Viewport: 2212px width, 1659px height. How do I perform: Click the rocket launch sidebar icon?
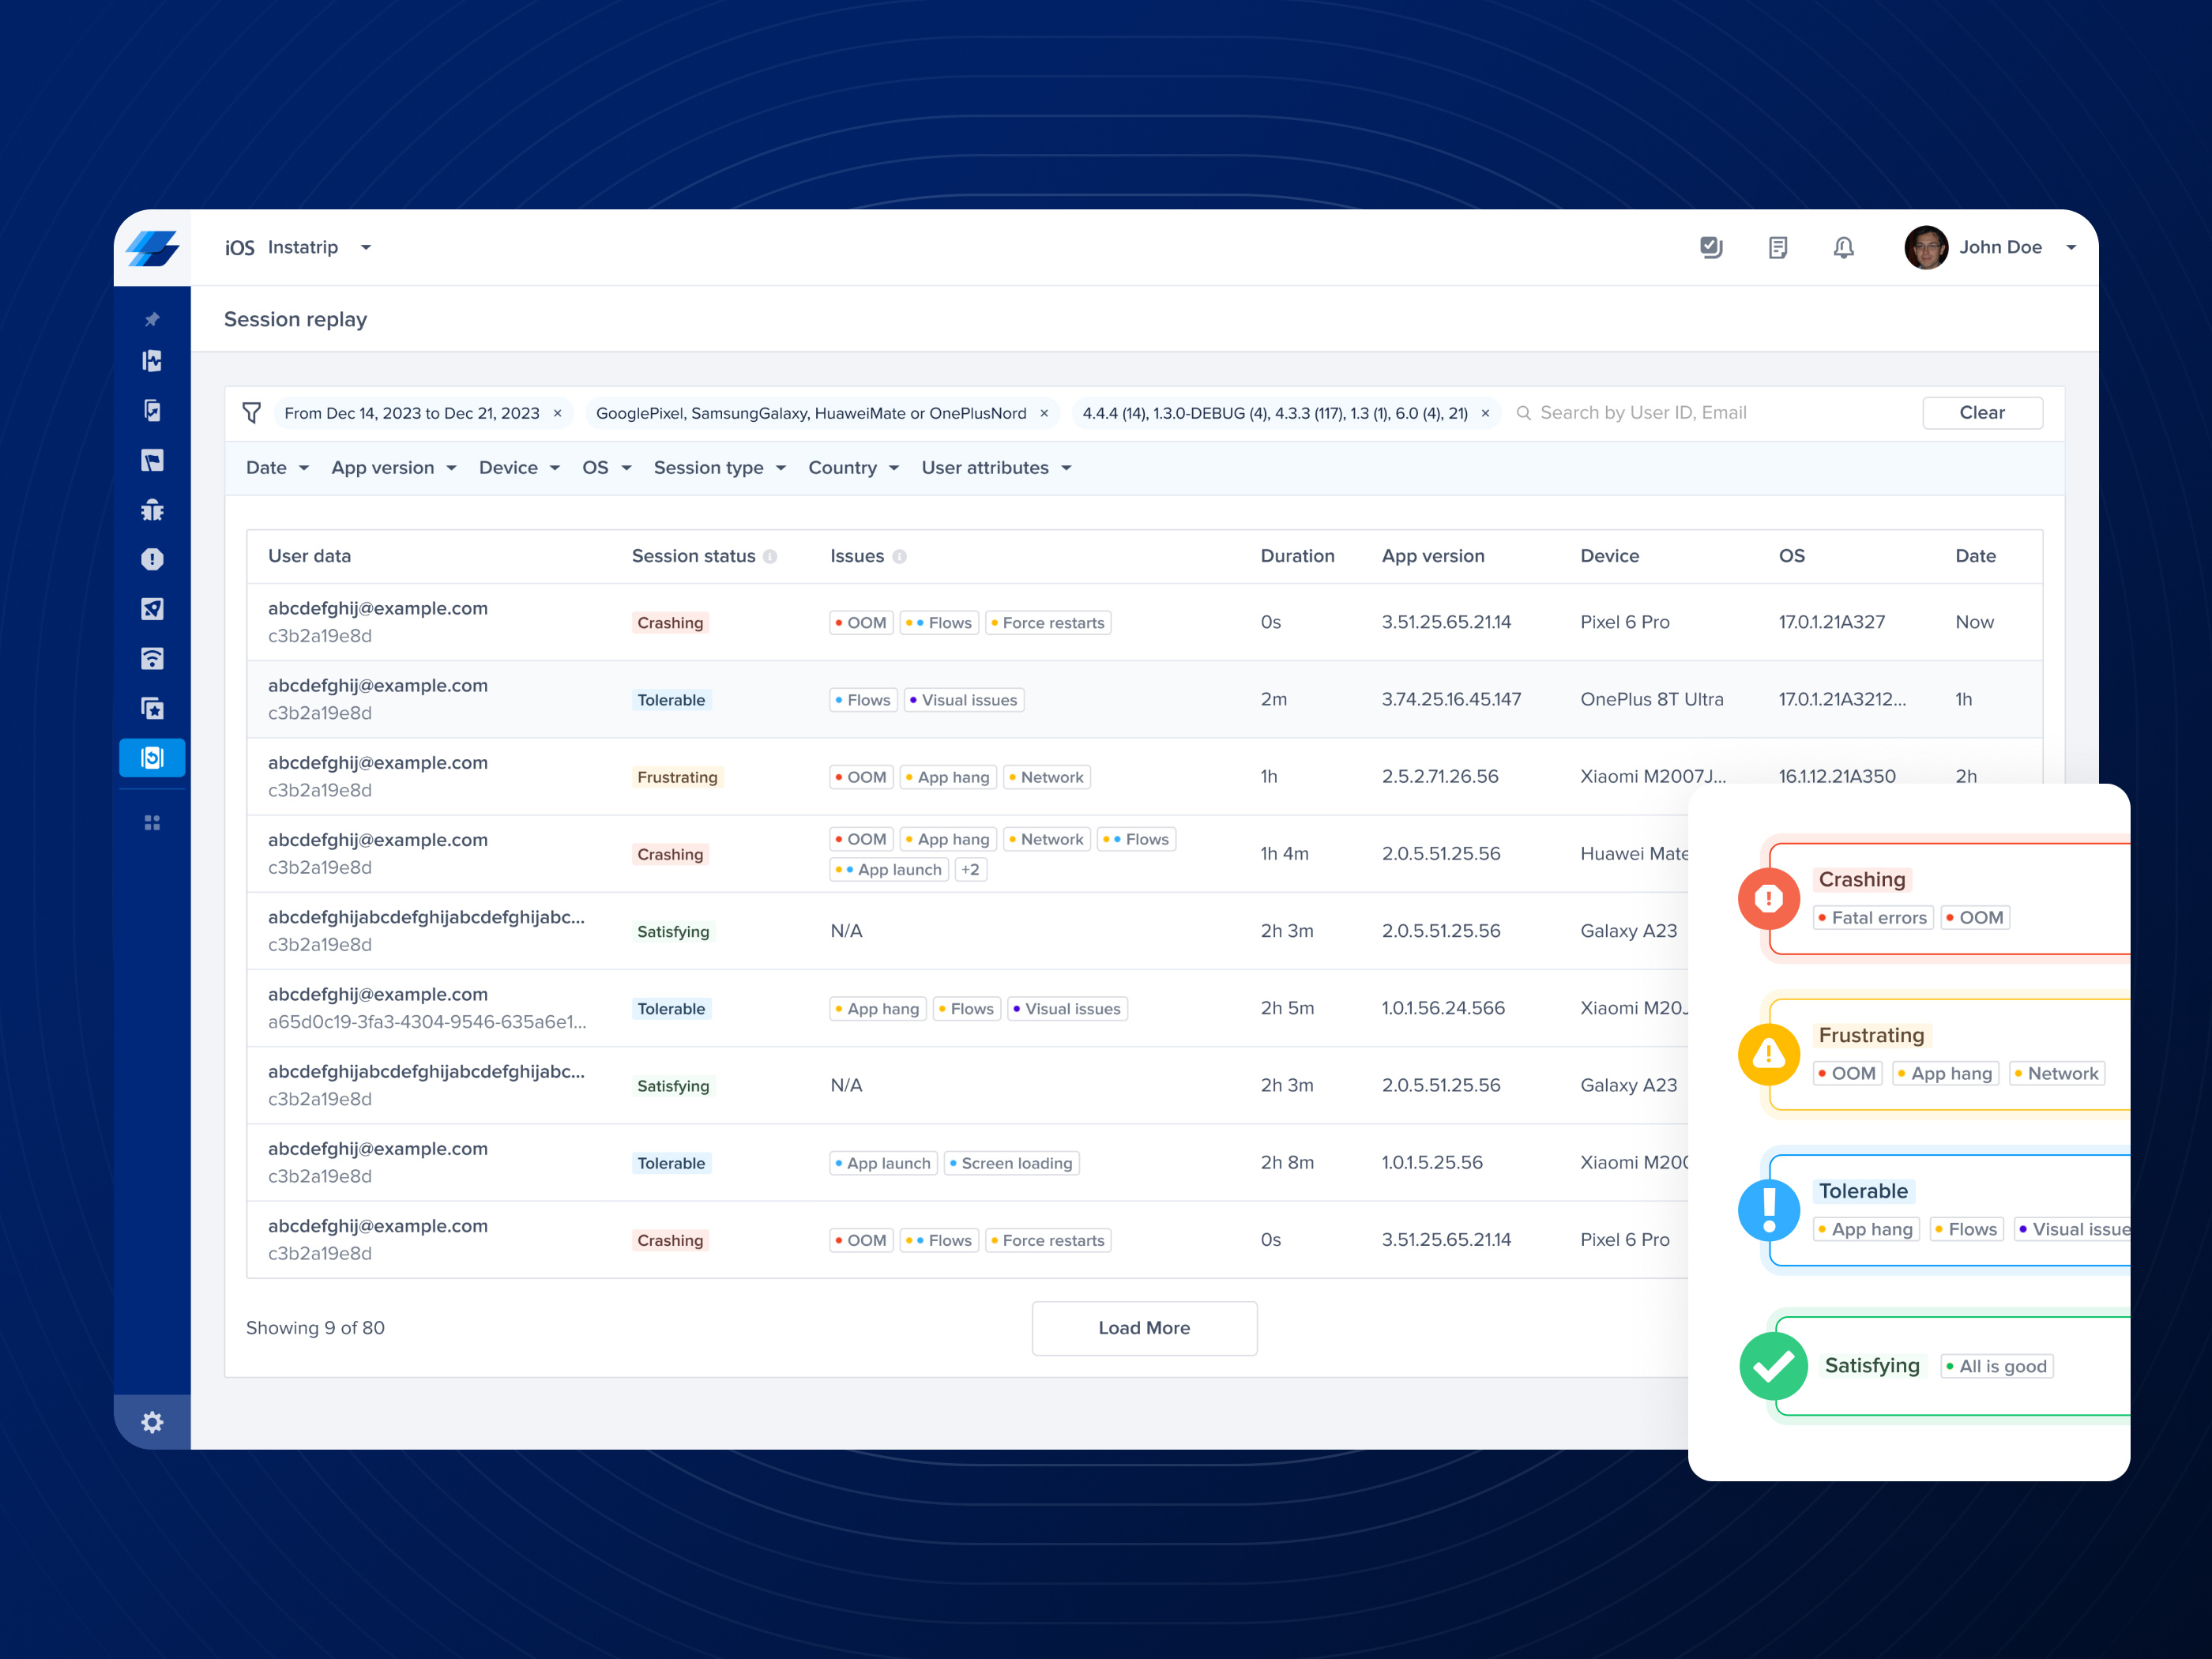click(152, 609)
